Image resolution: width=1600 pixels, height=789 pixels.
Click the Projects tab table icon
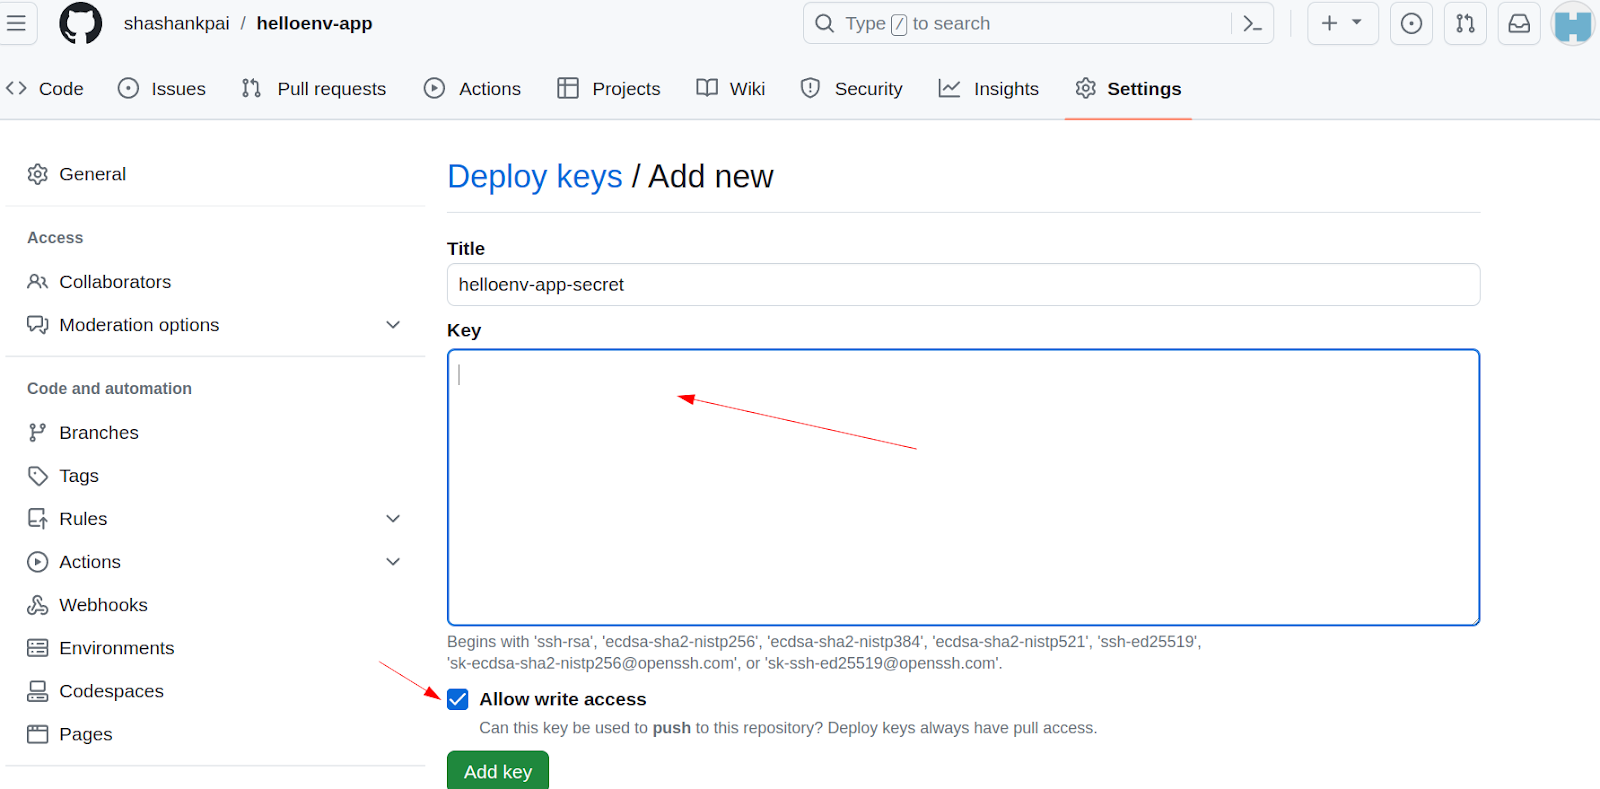(x=568, y=88)
